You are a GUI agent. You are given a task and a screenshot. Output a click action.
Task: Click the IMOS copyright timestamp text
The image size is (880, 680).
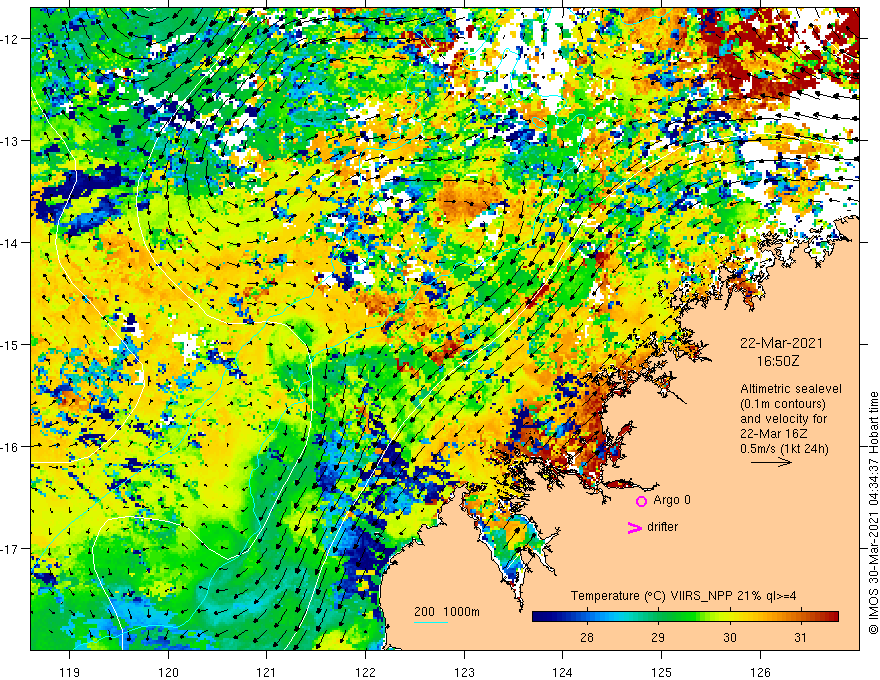(x=873, y=514)
